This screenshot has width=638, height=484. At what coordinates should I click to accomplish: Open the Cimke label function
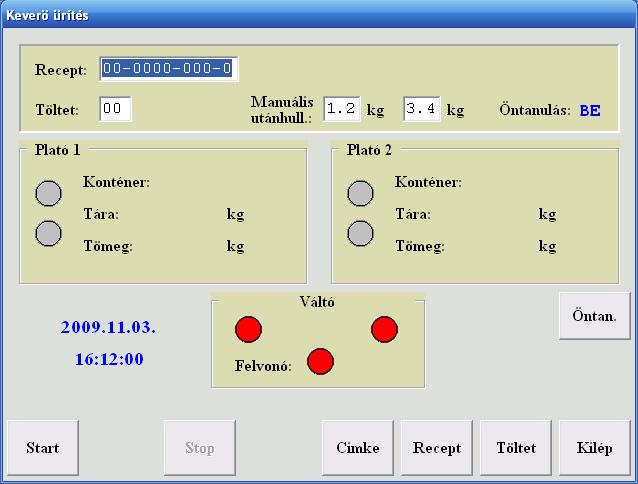click(357, 448)
